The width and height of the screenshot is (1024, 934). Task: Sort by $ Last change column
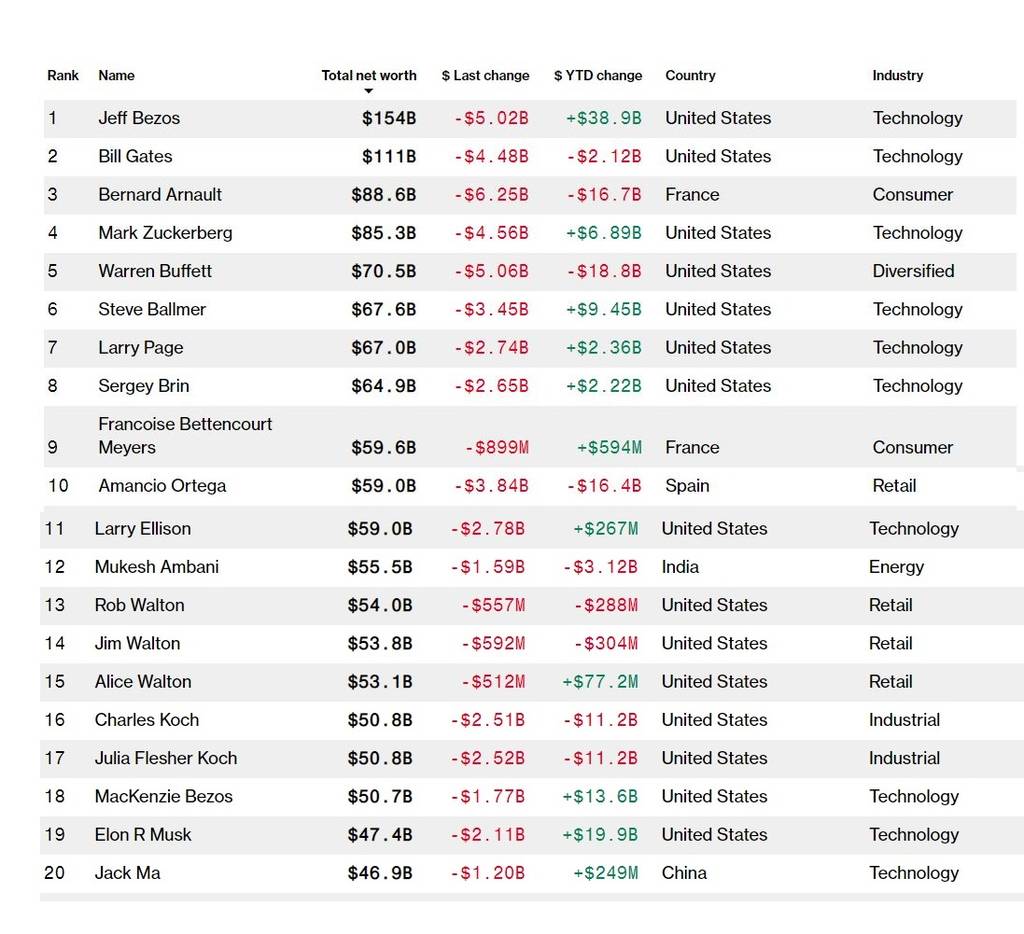[x=485, y=75]
